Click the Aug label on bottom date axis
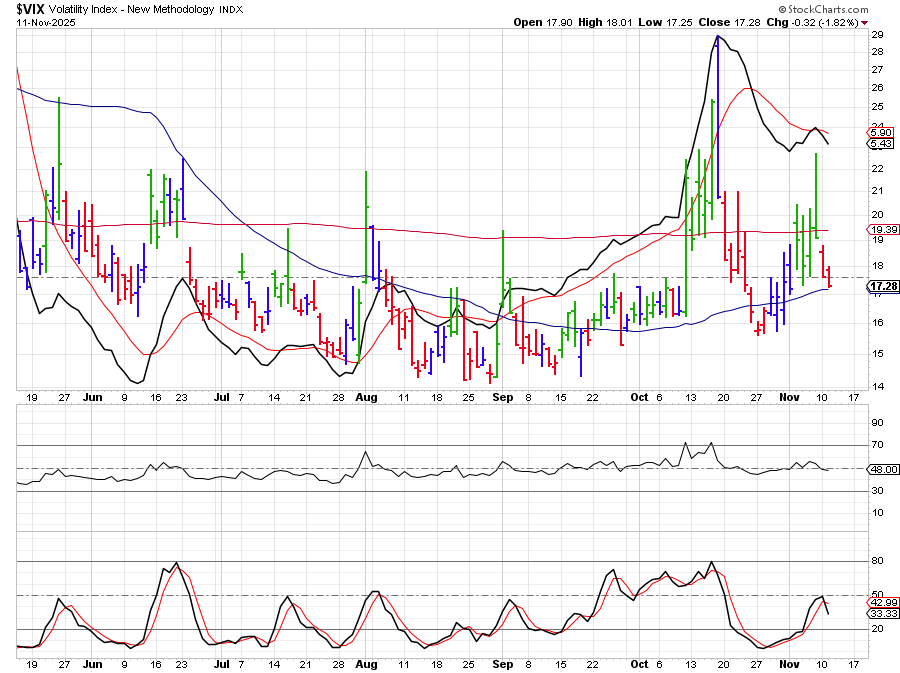The height and width of the screenshot is (673, 900). tap(366, 663)
